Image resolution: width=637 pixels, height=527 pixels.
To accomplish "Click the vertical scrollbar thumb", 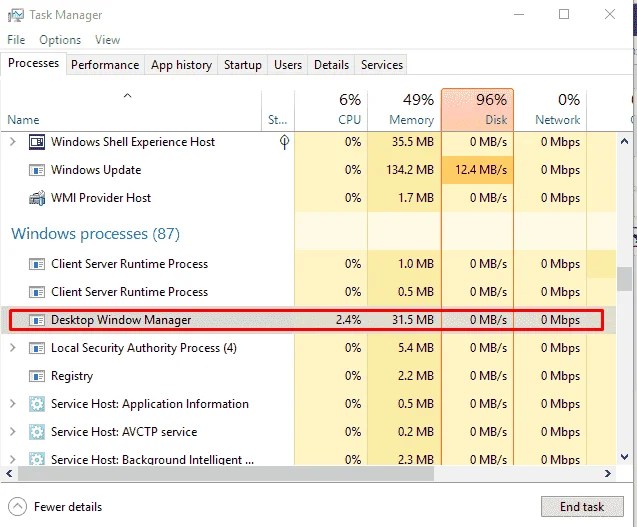I will click(x=624, y=279).
